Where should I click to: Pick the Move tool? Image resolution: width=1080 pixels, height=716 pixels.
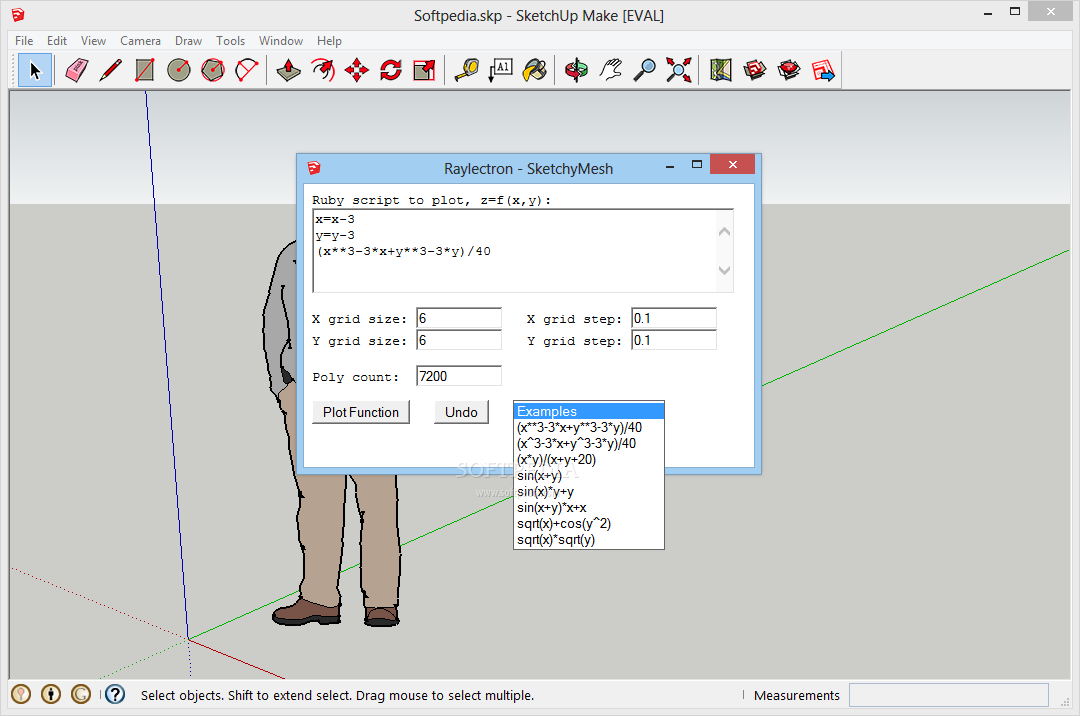pyautogui.click(x=357, y=70)
